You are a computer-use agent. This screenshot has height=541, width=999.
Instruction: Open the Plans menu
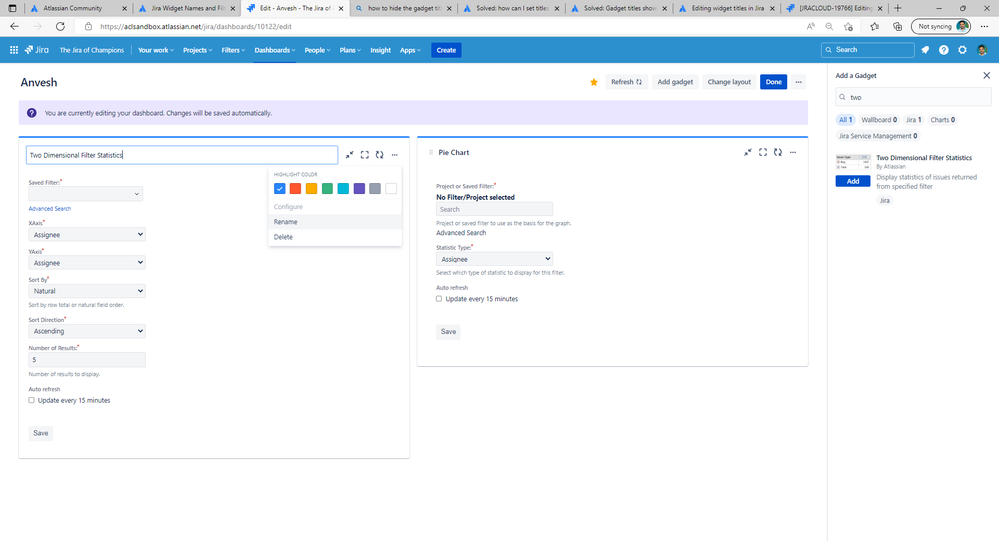(350, 50)
